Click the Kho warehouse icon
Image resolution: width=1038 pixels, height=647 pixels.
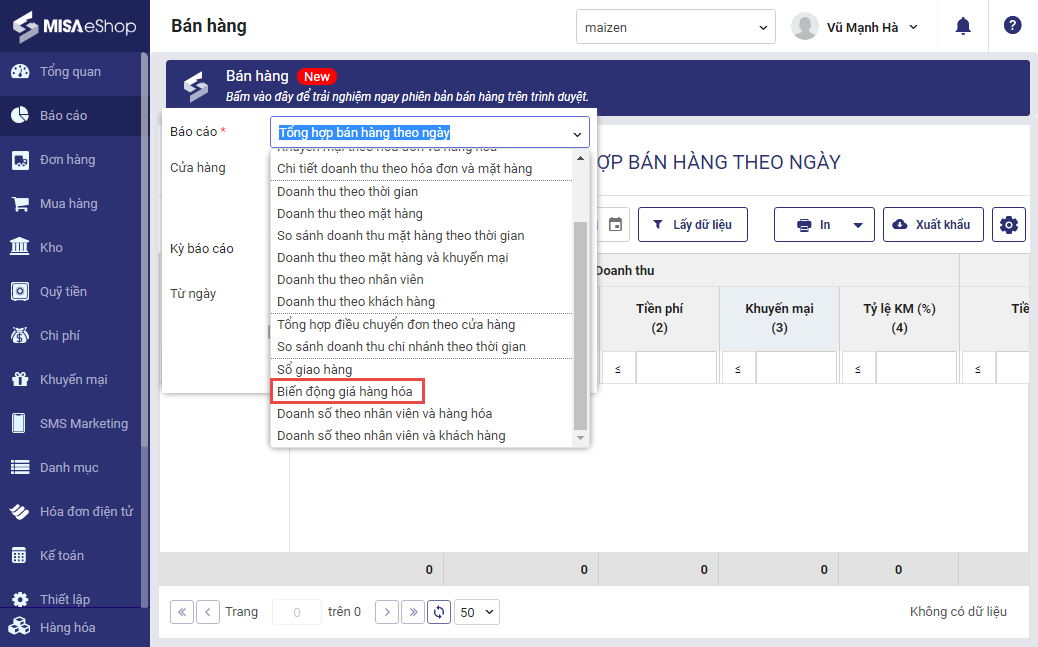click(20, 247)
